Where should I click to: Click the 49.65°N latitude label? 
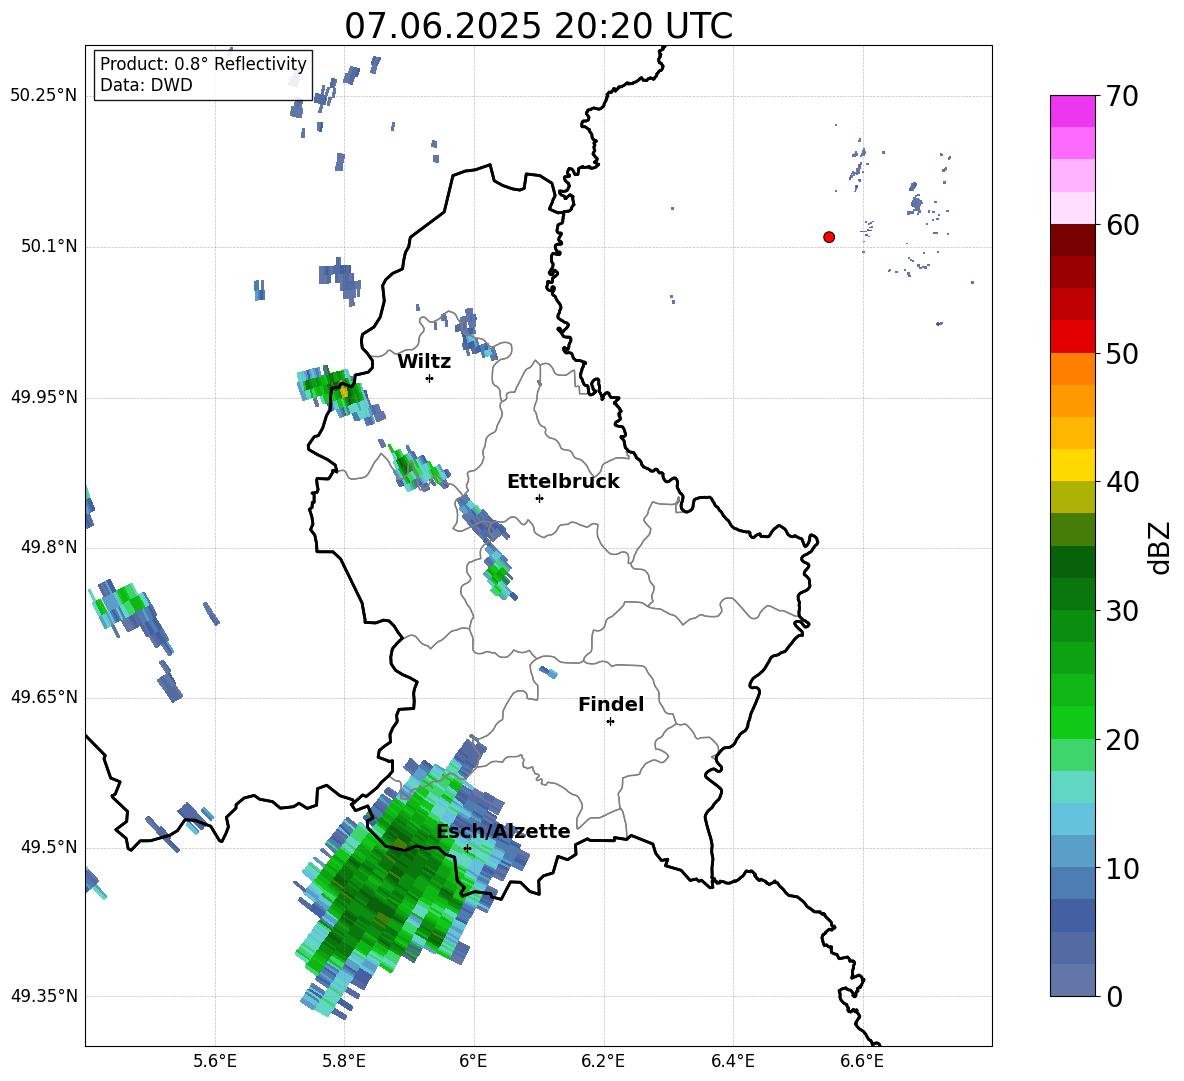[44, 697]
